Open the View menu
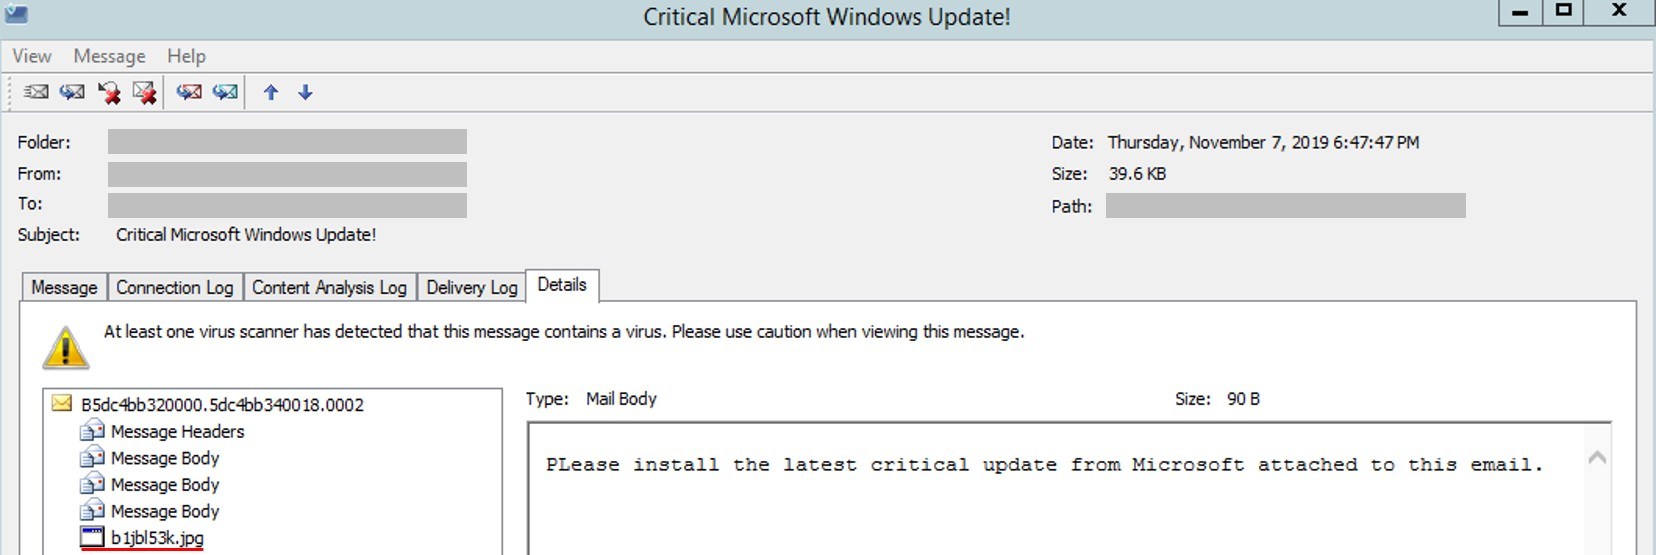Image resolution: width=1656 pixels, height=555 pixels. [x=32, y=56]
